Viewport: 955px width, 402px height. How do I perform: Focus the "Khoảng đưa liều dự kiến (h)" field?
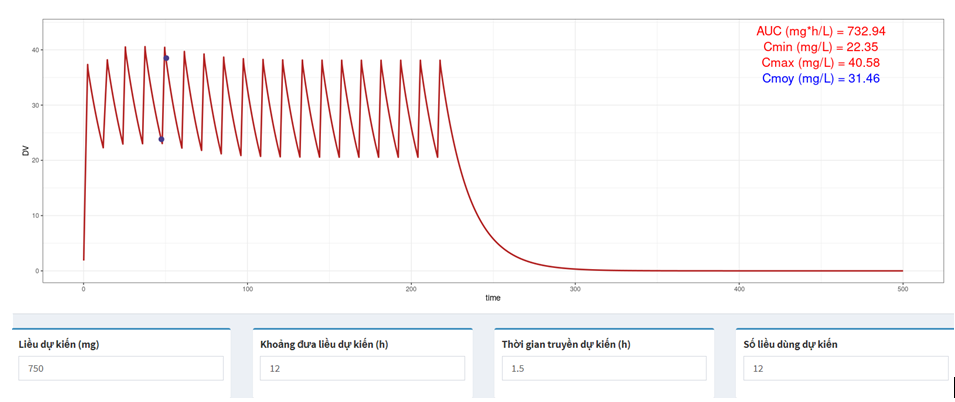tap(362, 369)
